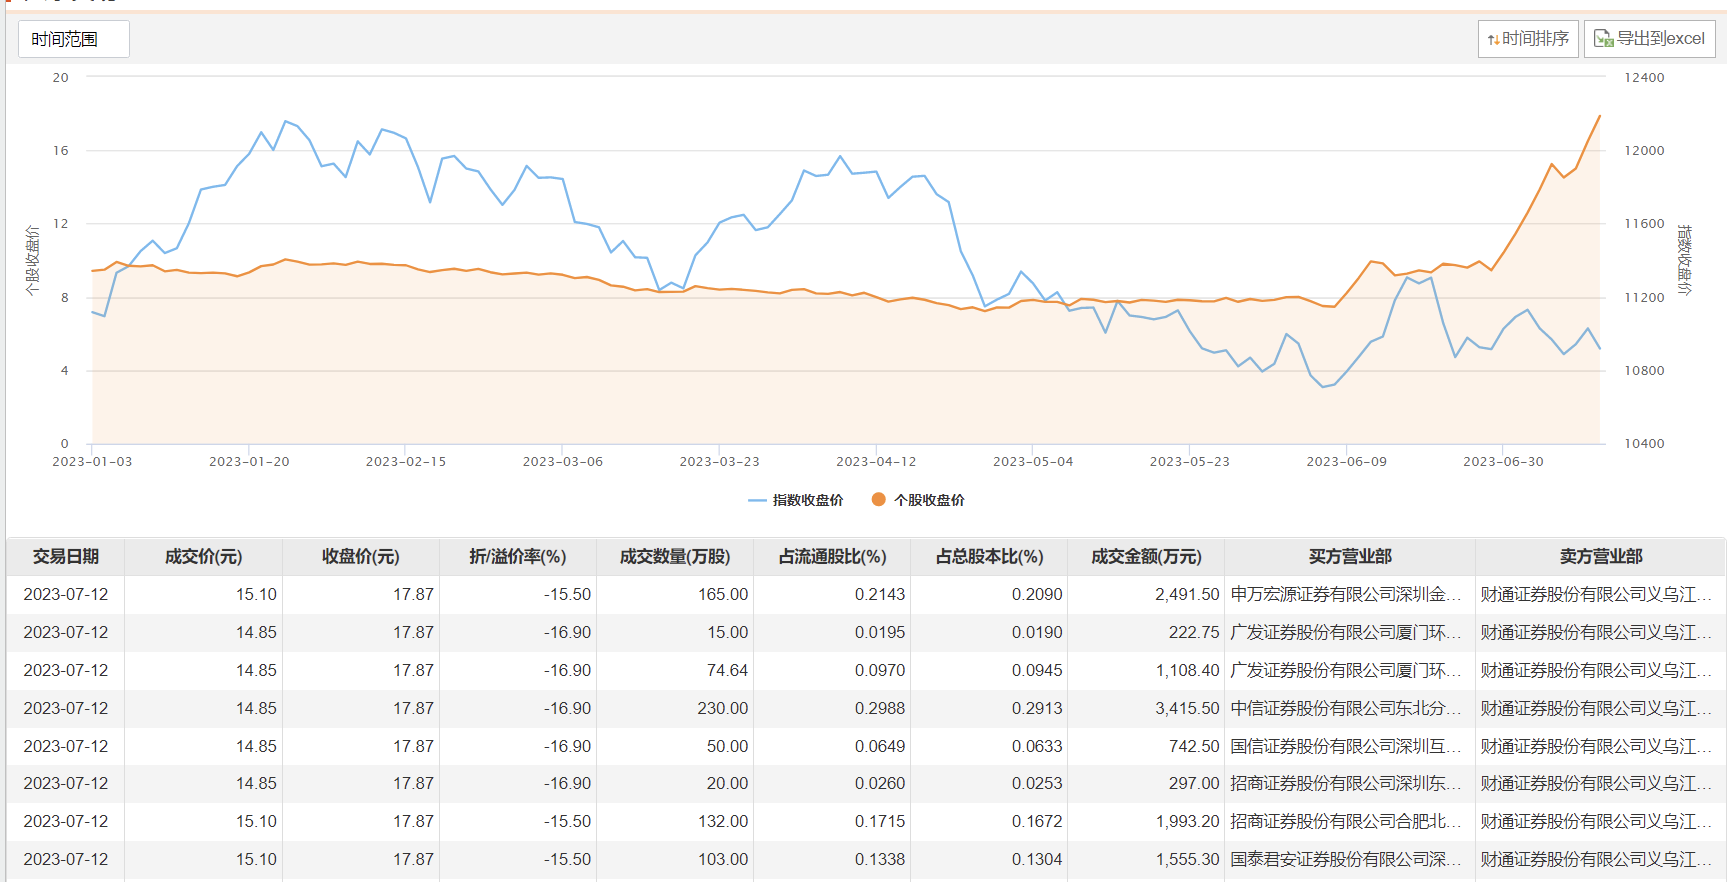The height and width of the screenshot is (882, 1728).
Task: Click the orange 个股收盘价 legend dot
Action: point(878,500)
